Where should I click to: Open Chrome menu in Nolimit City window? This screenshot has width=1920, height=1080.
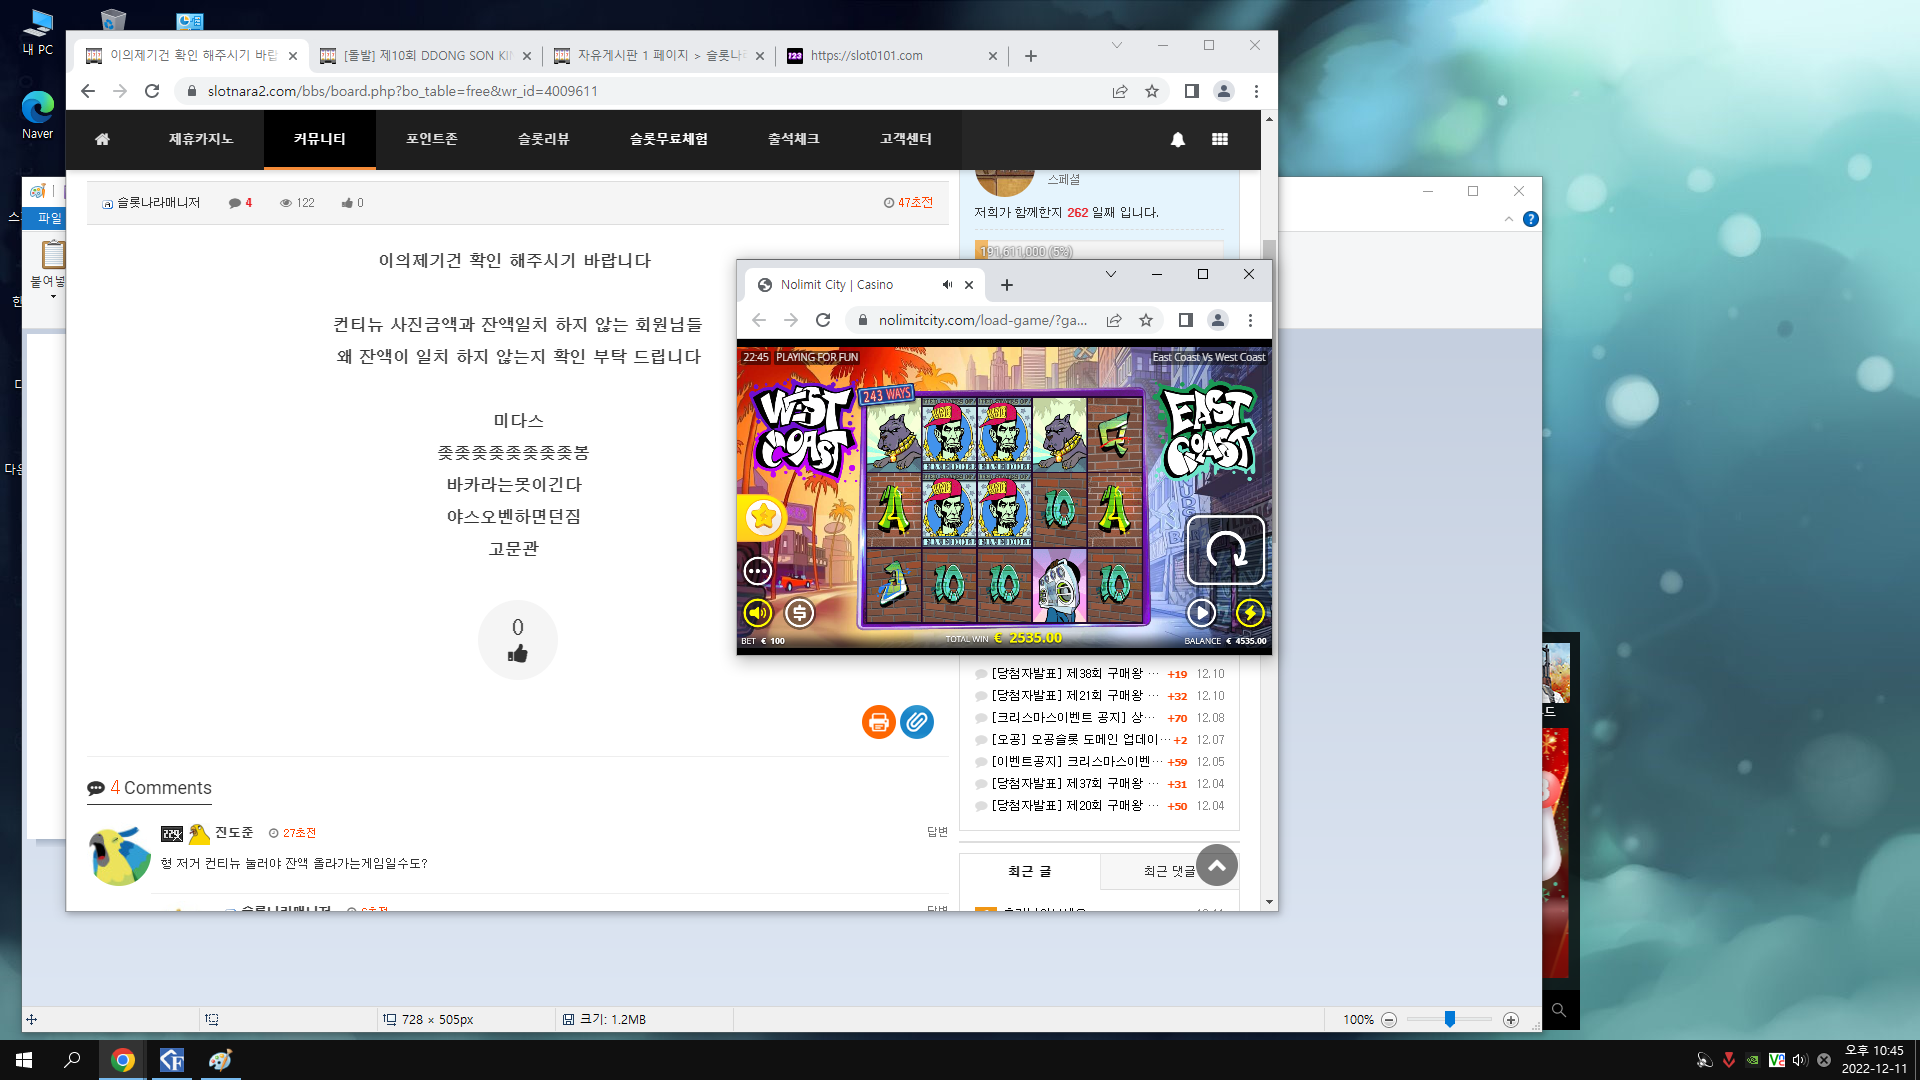point(1250,320)
